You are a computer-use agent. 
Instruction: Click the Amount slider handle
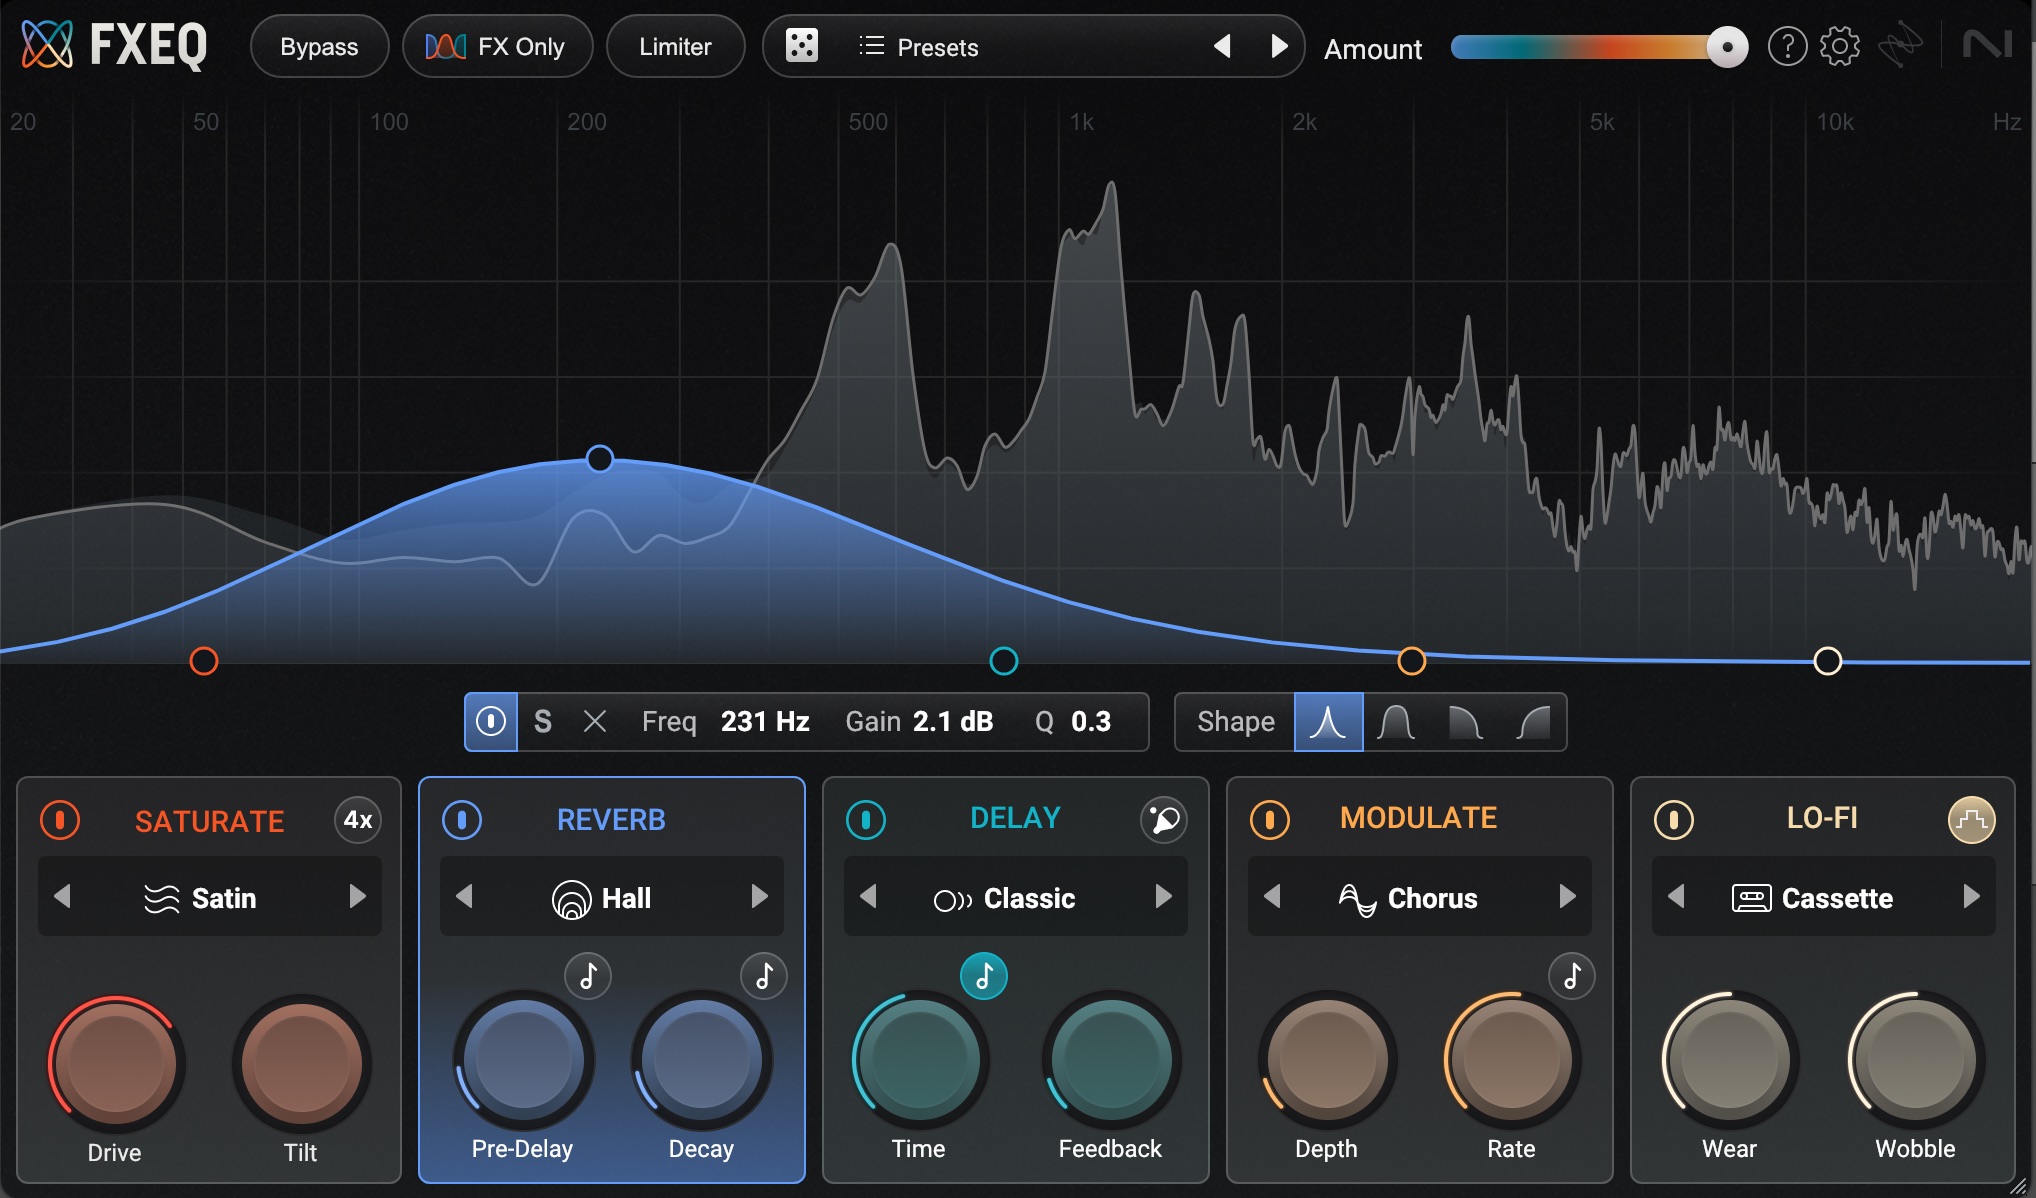coord(1727,47)
